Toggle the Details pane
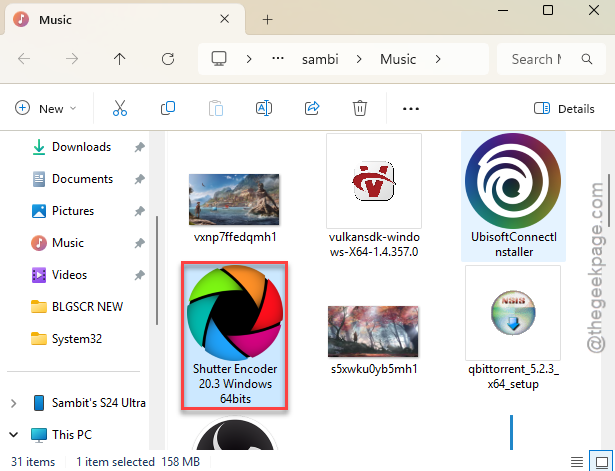Viewport: 615px width, 471px height. pos(564,109)
